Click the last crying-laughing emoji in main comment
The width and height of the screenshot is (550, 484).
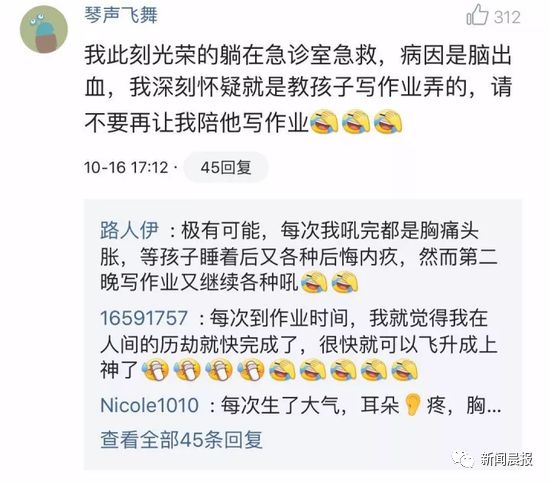[388, 122]
